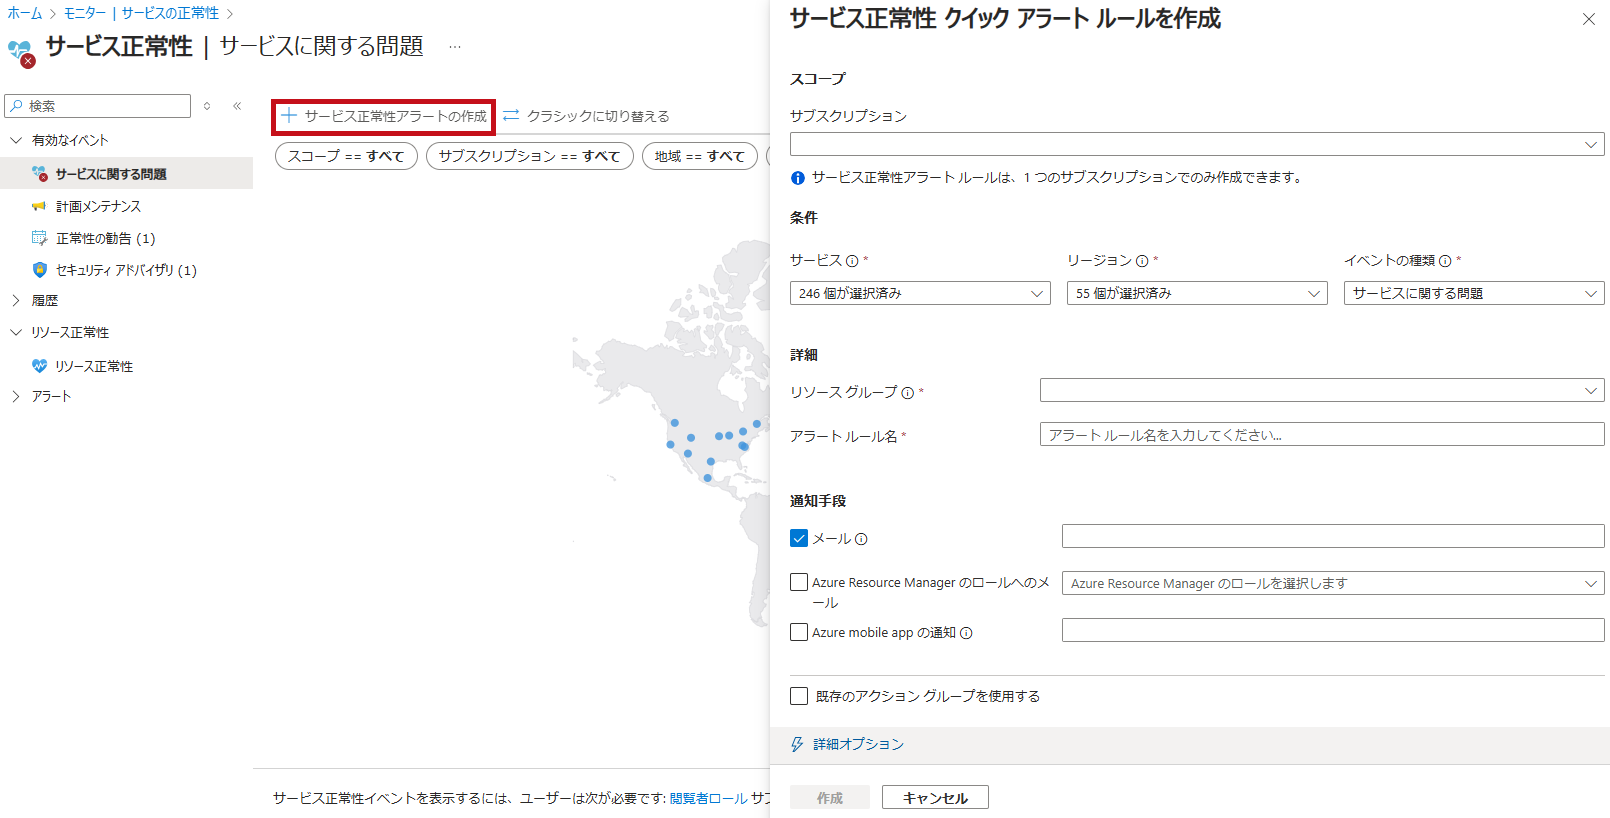
Task: Click the ホーム breadcrumb link
Action: click(25, 13)
